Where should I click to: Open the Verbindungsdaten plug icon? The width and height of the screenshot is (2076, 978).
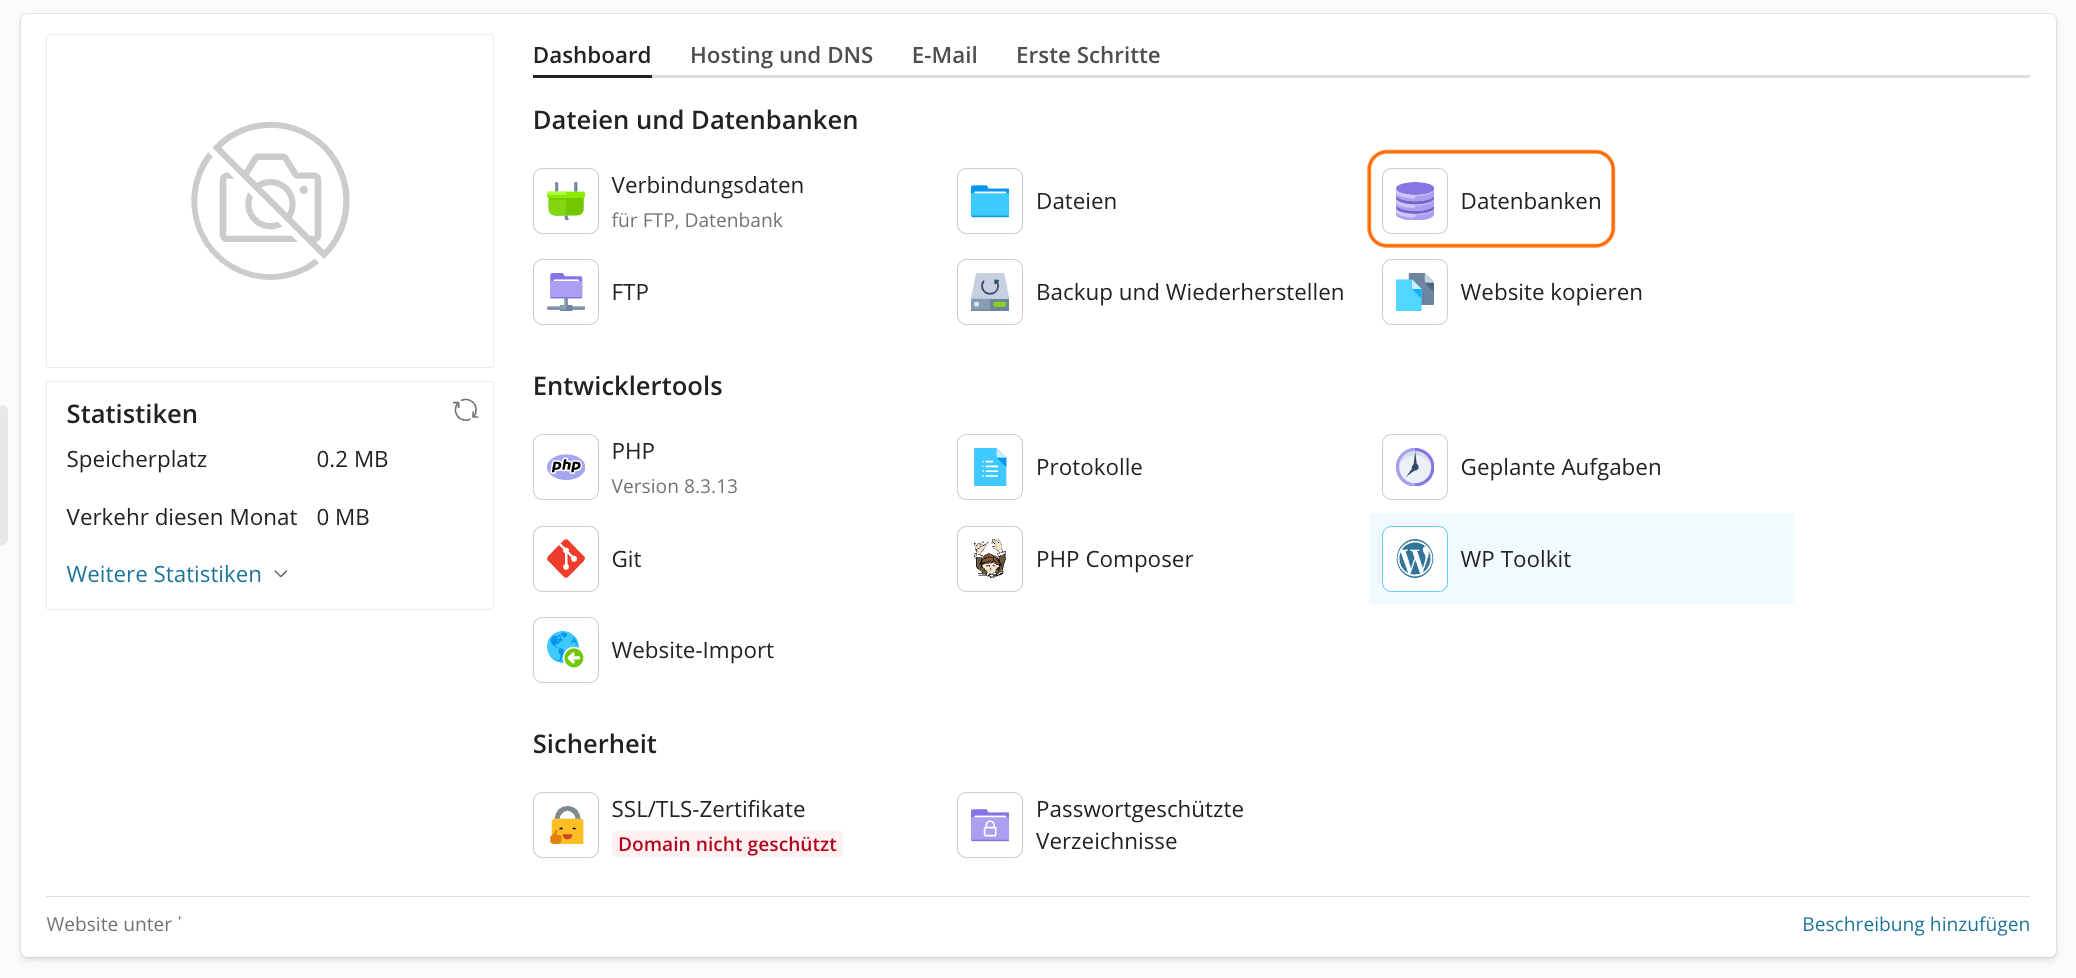point(566,201)
